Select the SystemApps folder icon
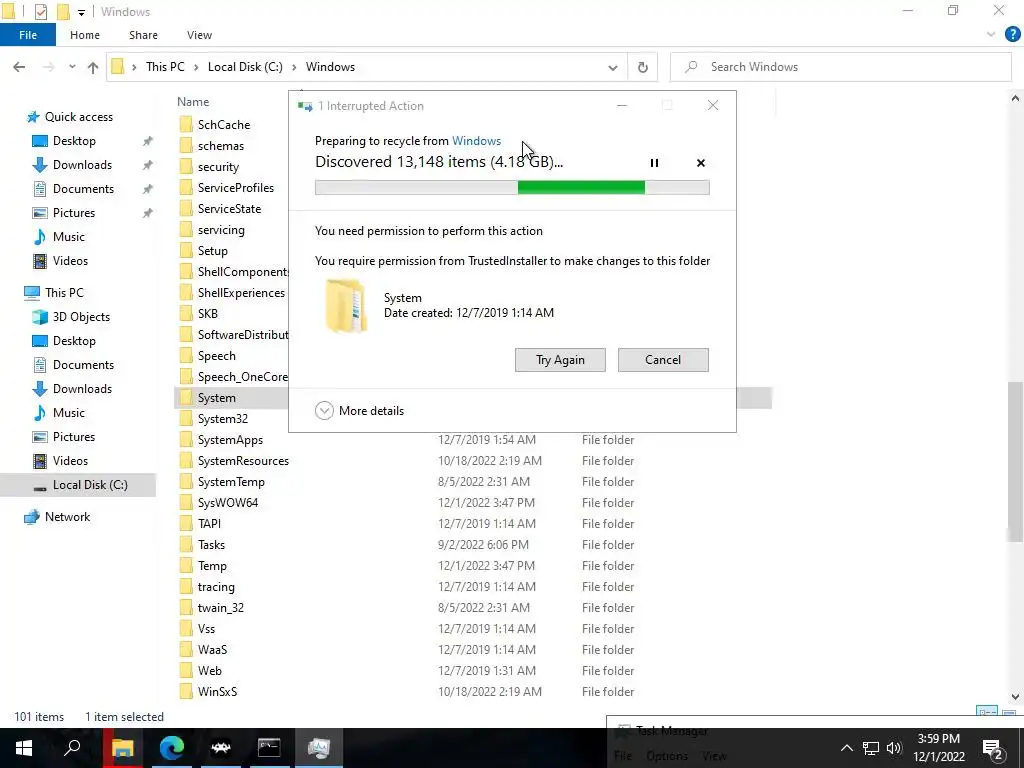The width and height of the screenshot is (1024, 768). pyautogui.click(x=186, y=440)
